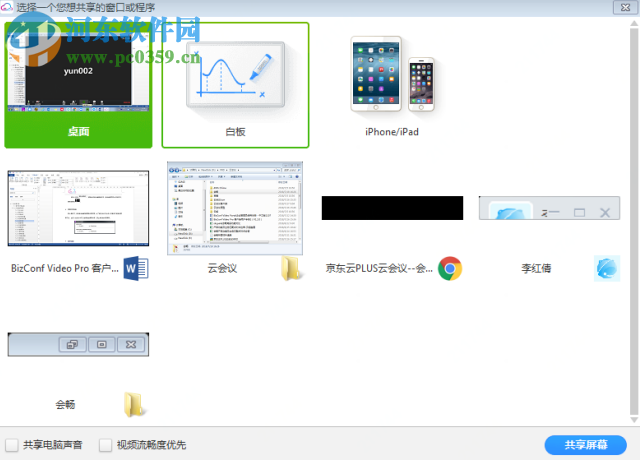Click the 京东云PLUS云会议 window label
643x463 pixels.
[379, 269]
